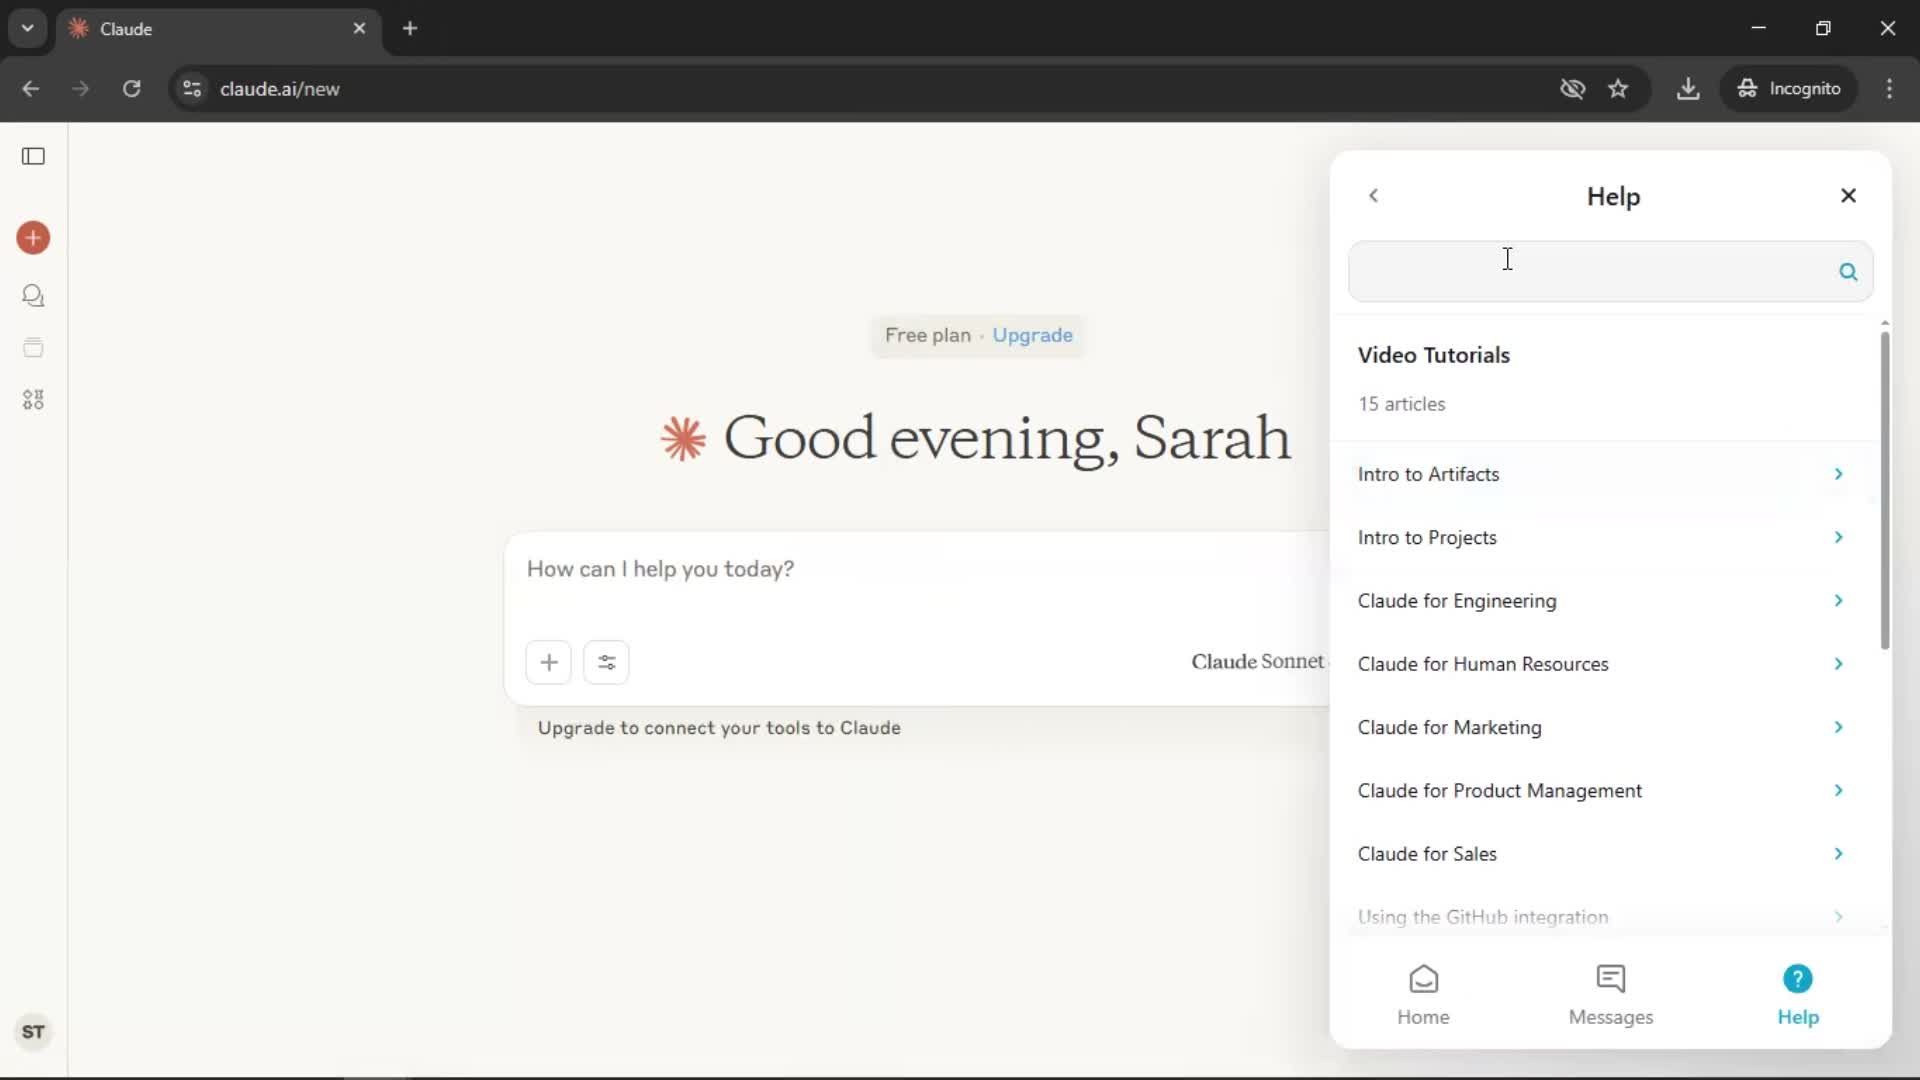Click the "How can I help you today?" input

(660, 569)
